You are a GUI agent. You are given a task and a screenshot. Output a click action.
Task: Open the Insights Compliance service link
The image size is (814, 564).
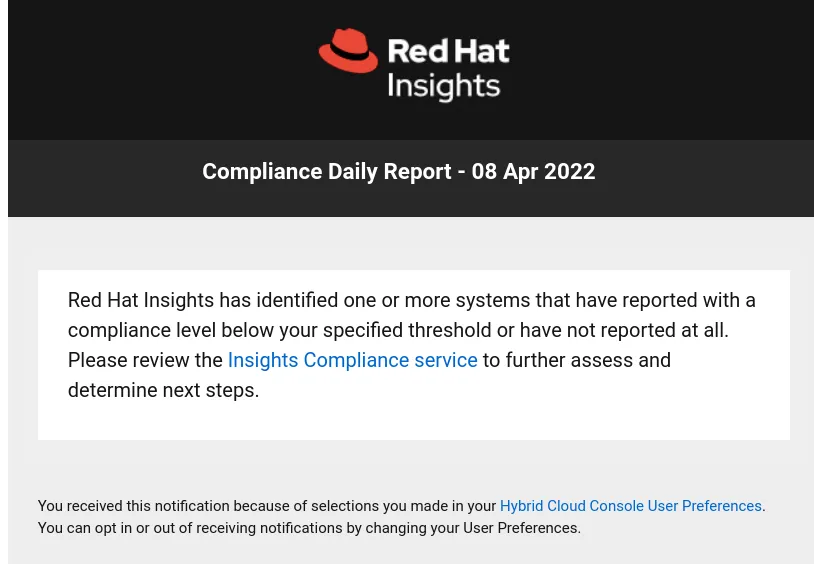pyautogui.click(x=352, y=360)
